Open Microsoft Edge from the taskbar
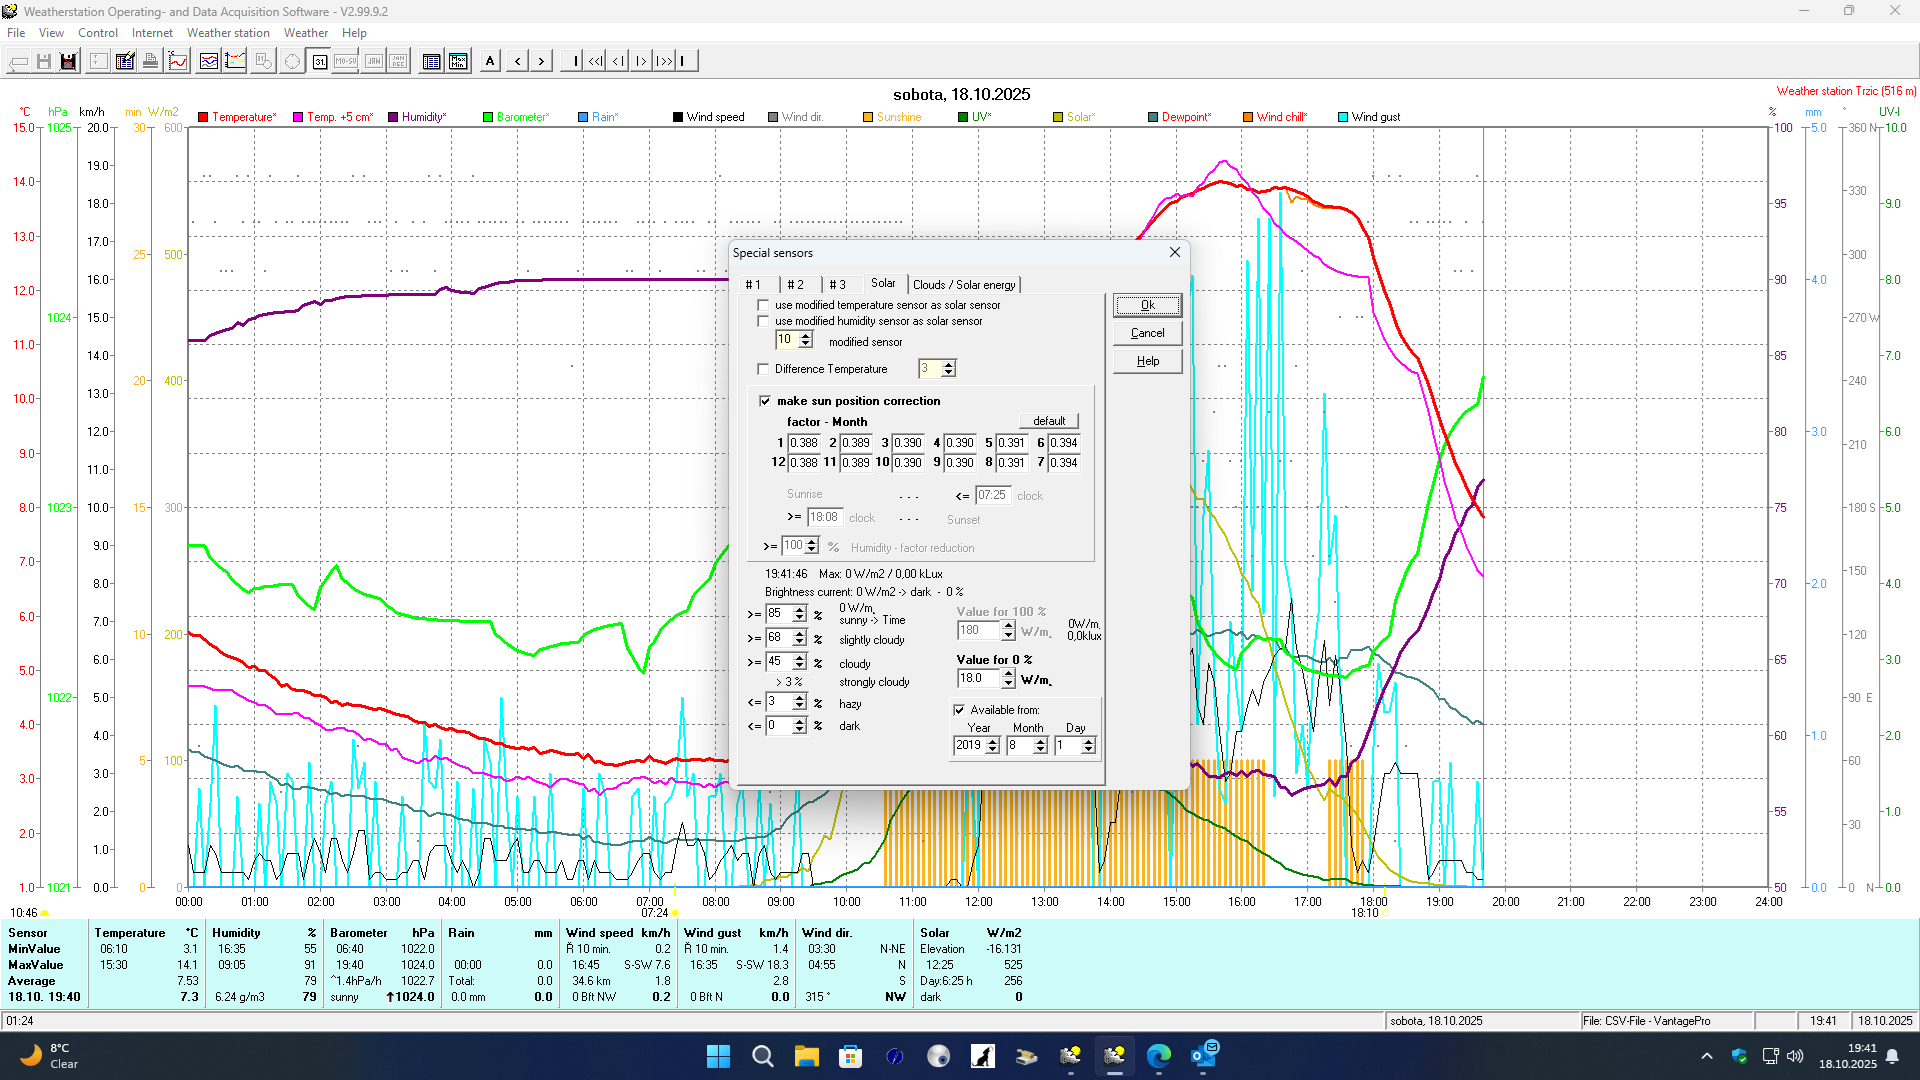The image size is (1920, 1080). pyautogui.click(x=1158, y=1056)
